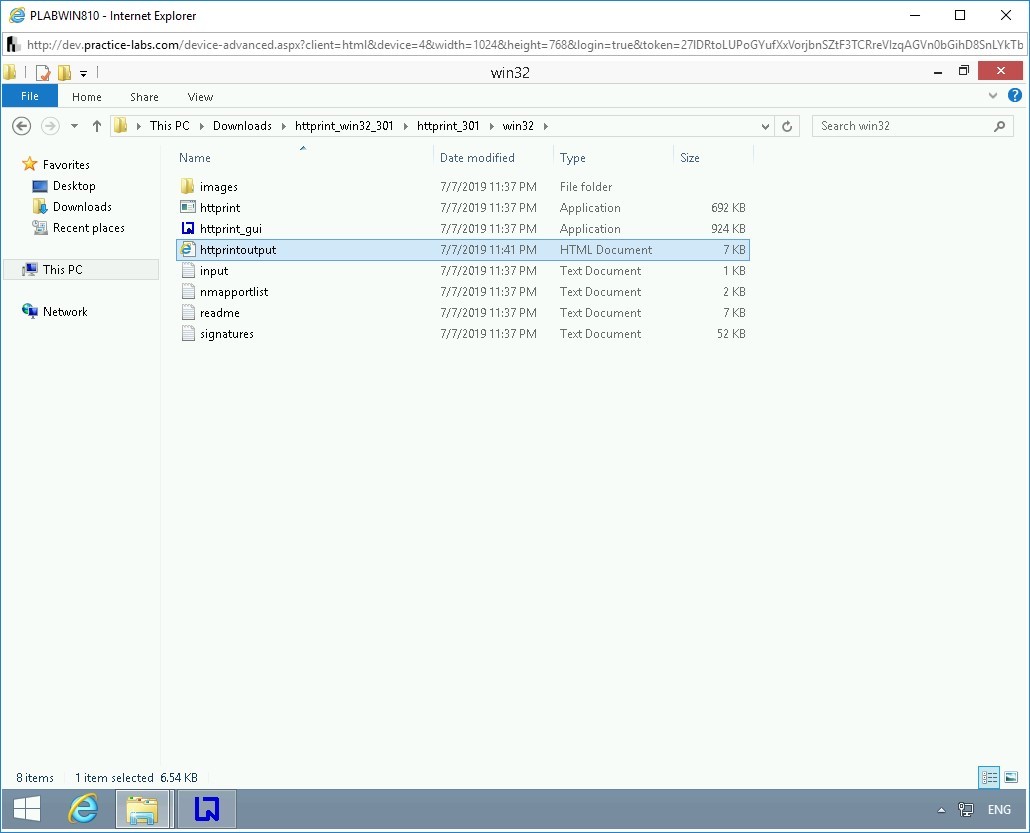The image size is (1030, 833).
Task: Go up one folder level
Action: coord(97,126)
